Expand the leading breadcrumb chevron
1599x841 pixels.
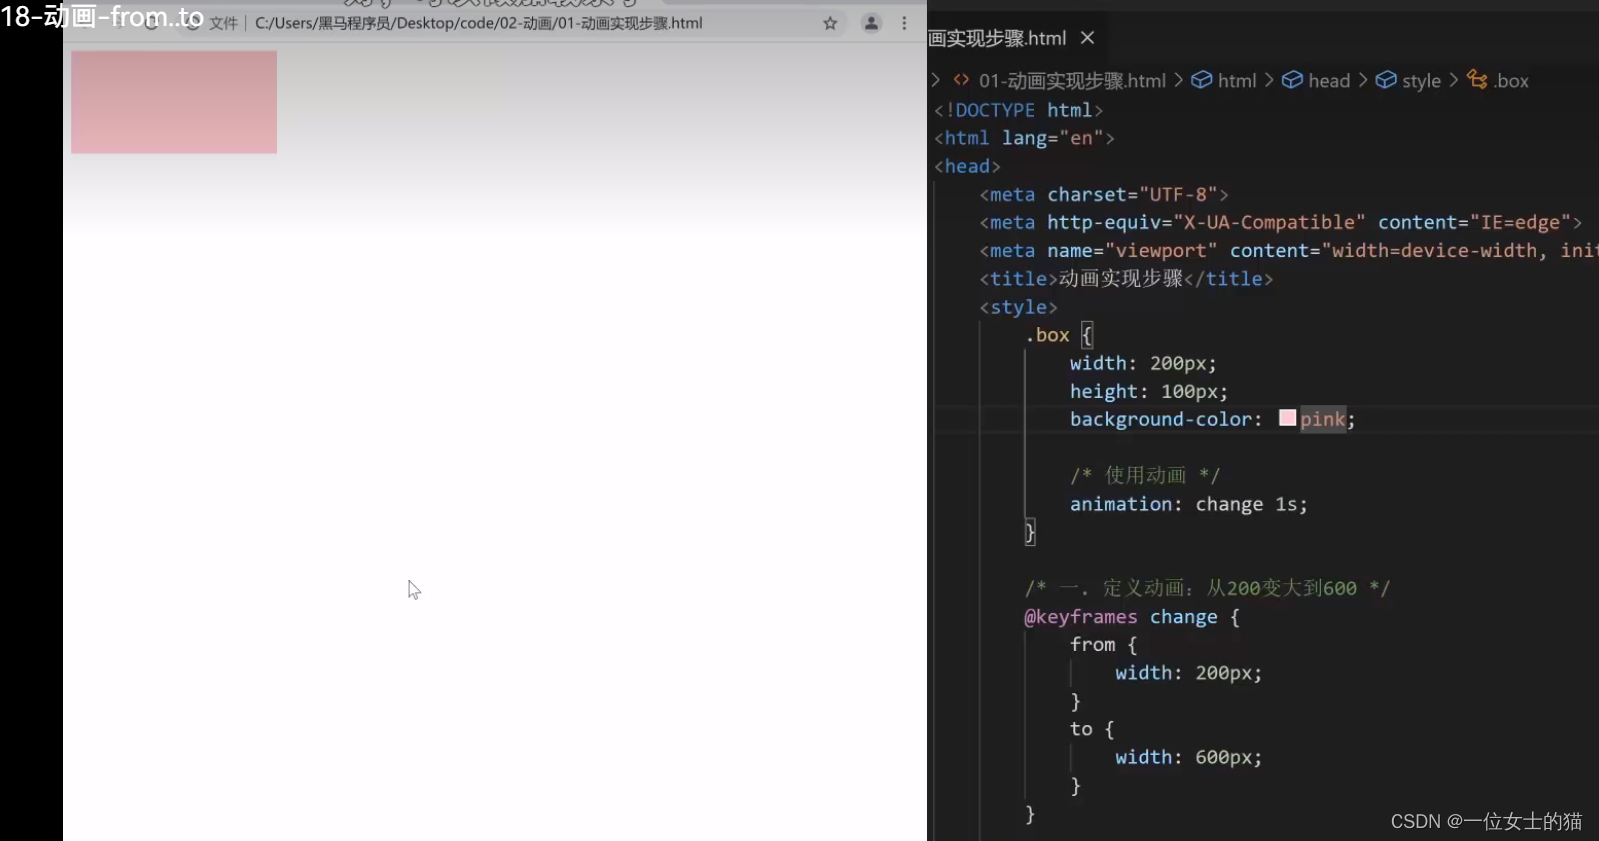pos(936,80)
